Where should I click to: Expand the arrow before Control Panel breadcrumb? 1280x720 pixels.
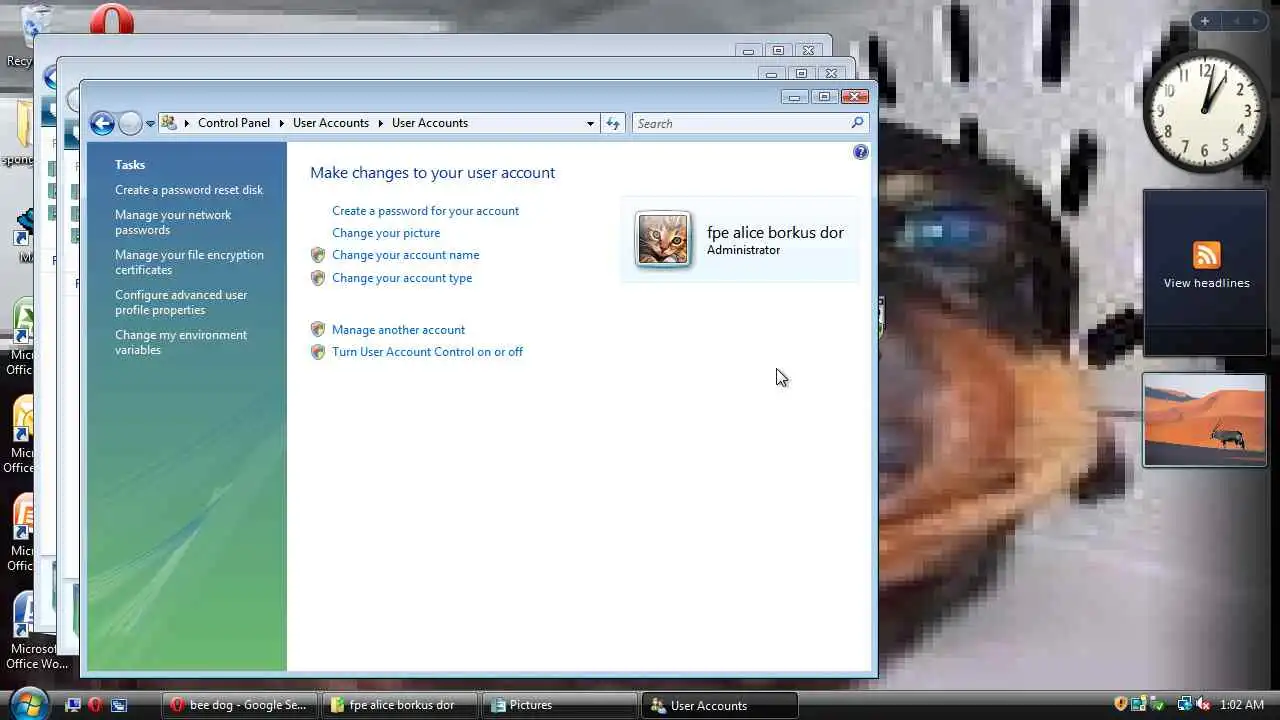point(186,123)
